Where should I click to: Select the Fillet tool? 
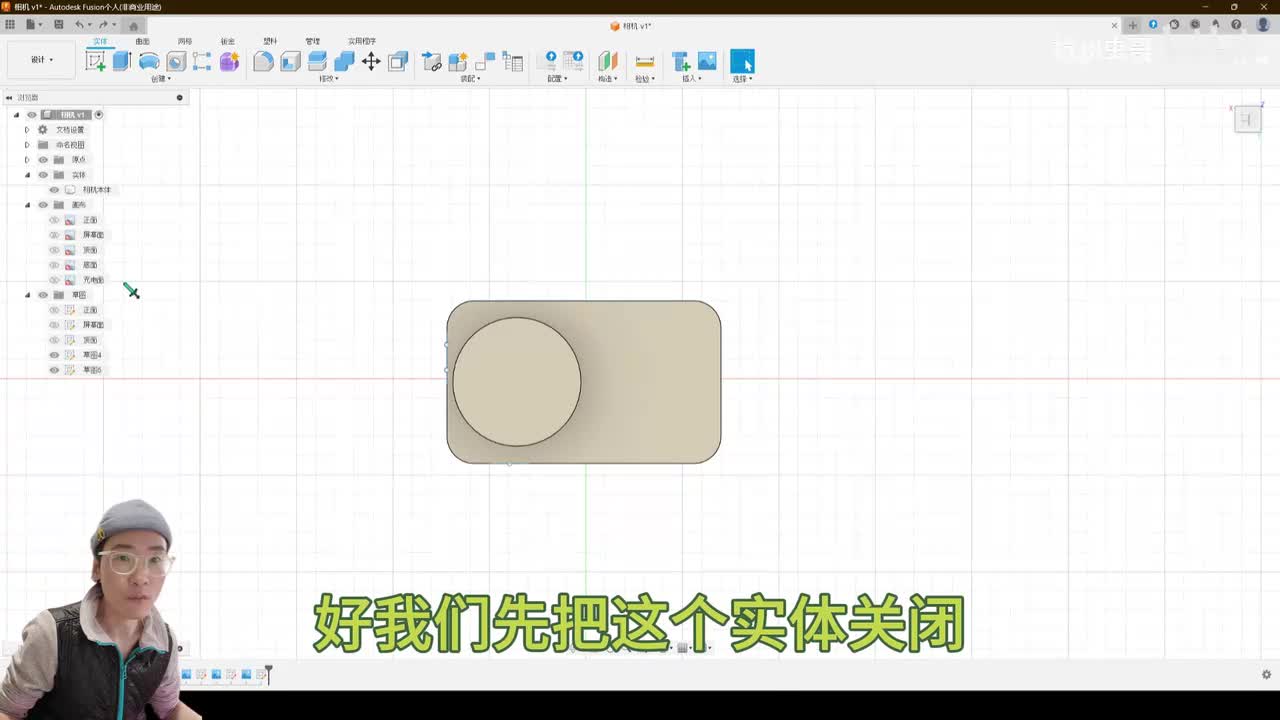(x=263, y=61)
